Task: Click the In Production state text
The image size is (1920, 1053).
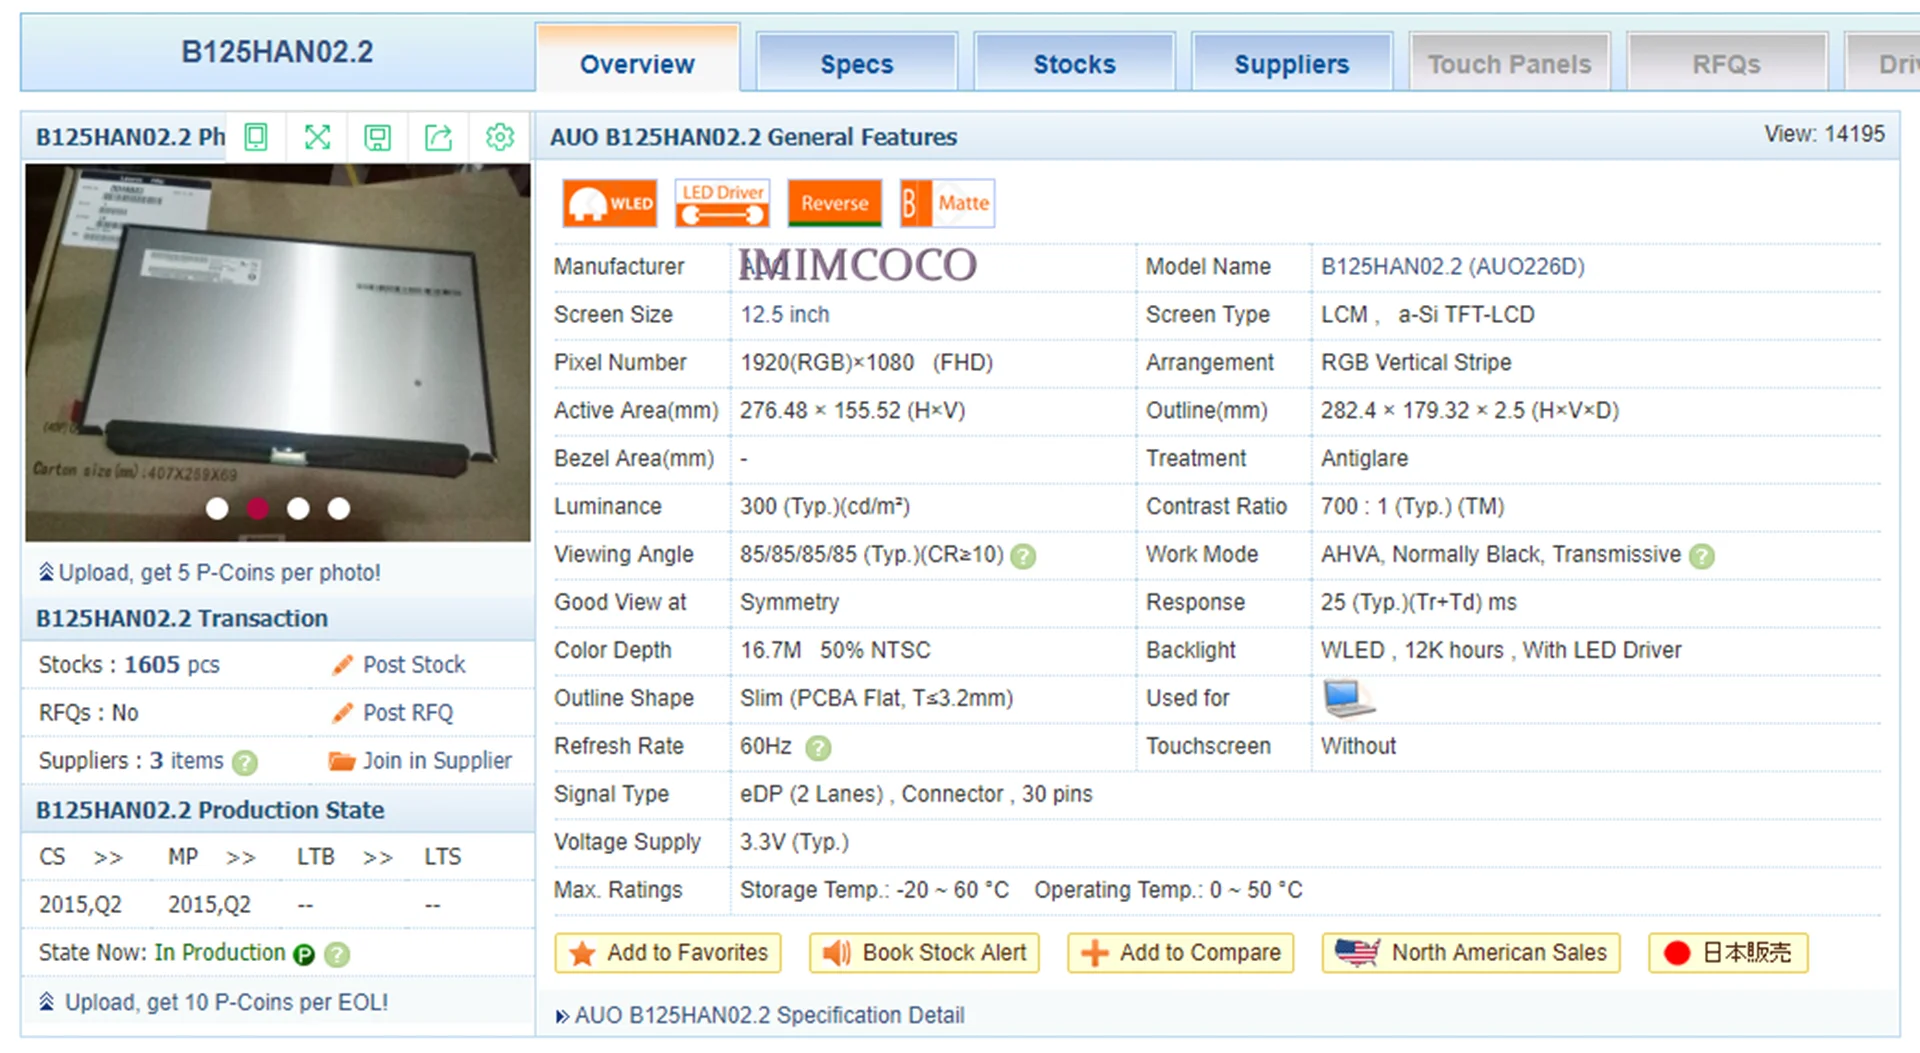Action: point(220,953)
